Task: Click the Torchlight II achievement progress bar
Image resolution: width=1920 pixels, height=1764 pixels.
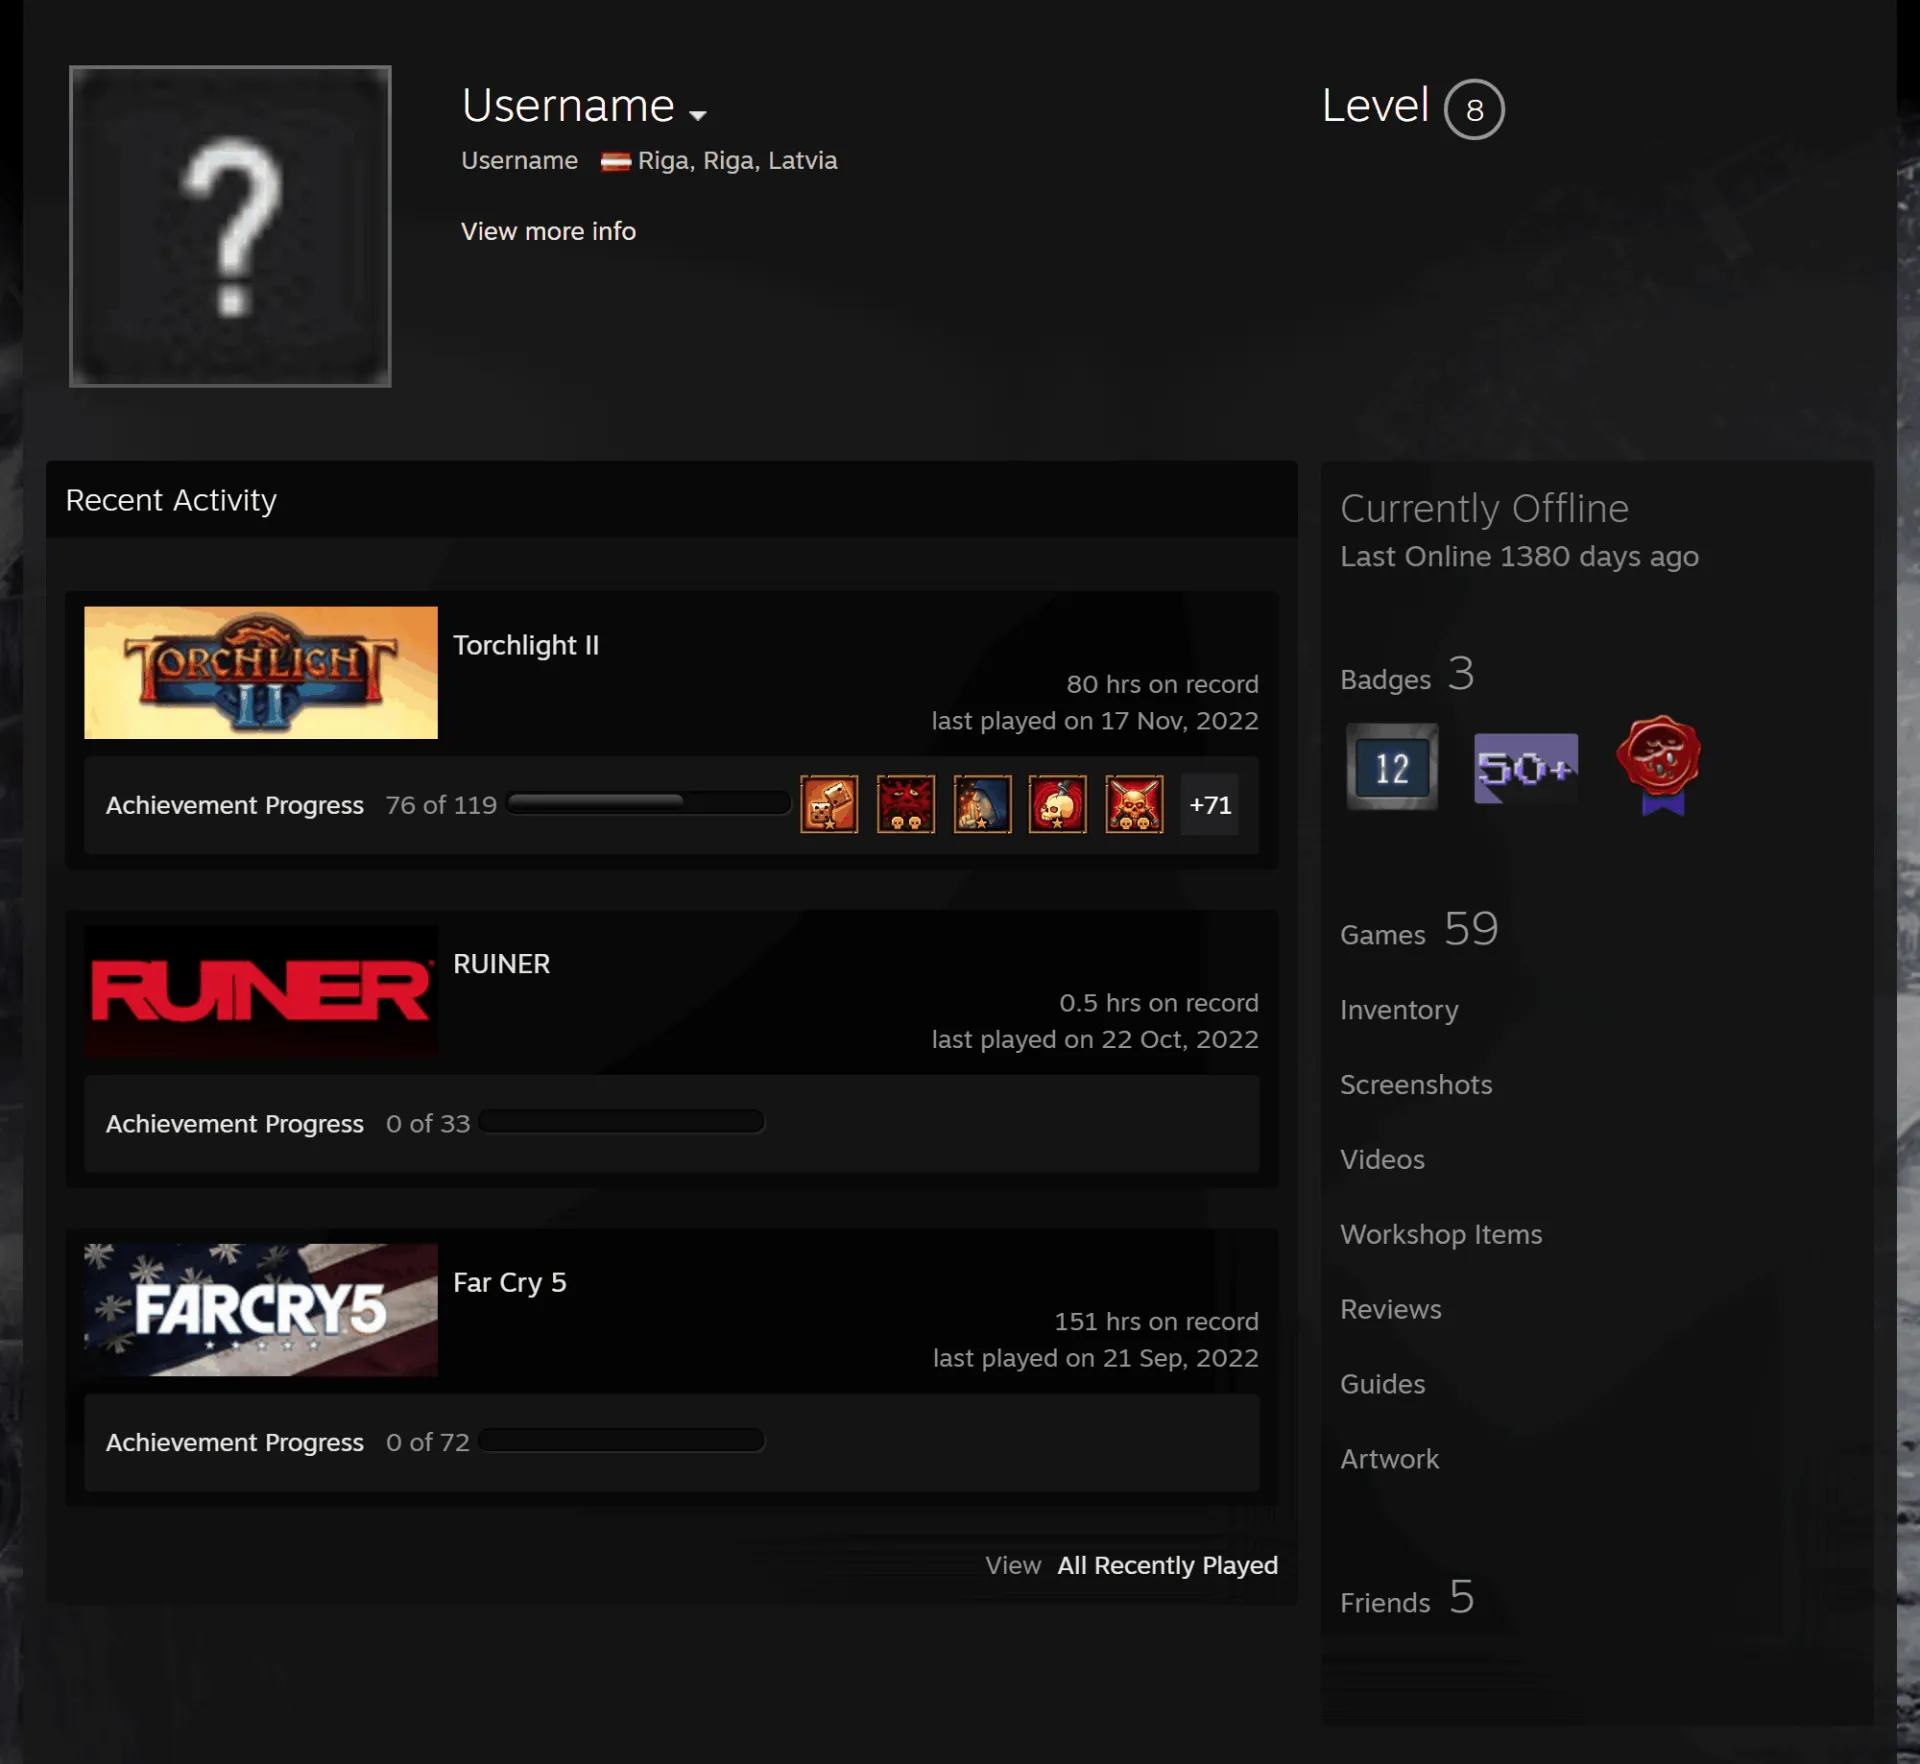Action: [649, 802]
